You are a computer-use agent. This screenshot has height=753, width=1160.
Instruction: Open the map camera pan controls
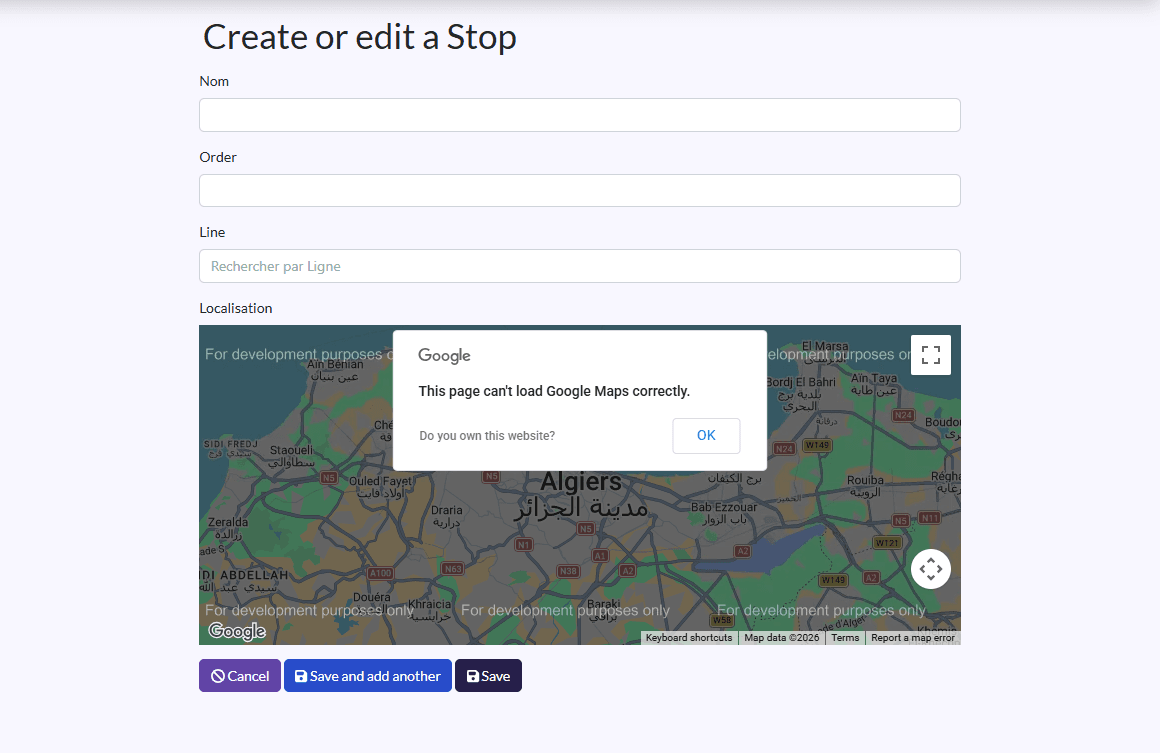click(931, 569)
